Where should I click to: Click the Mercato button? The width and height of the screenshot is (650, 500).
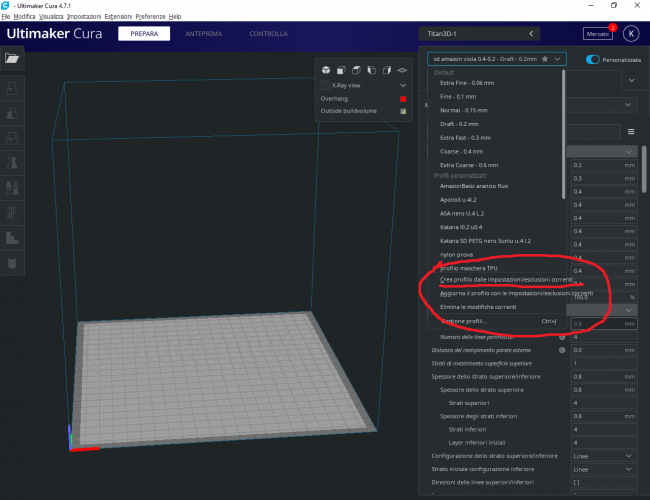(x=597, y=33)
